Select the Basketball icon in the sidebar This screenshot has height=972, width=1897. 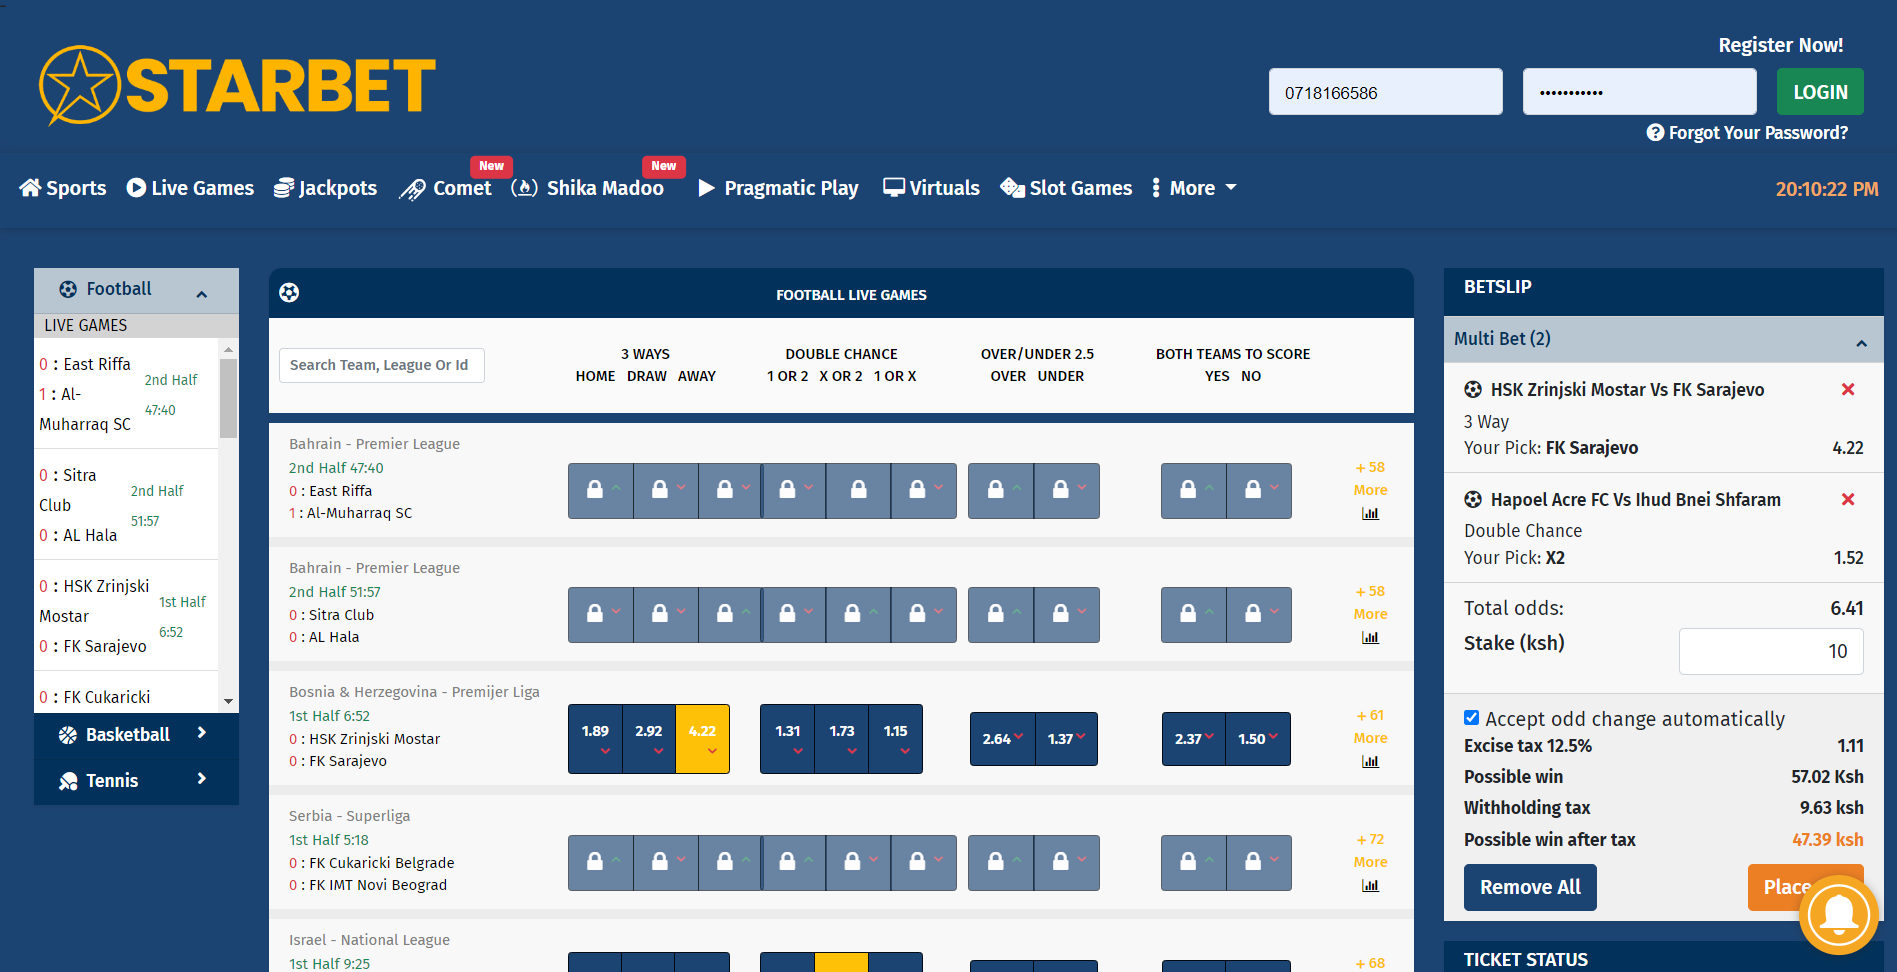pos(67,734)
